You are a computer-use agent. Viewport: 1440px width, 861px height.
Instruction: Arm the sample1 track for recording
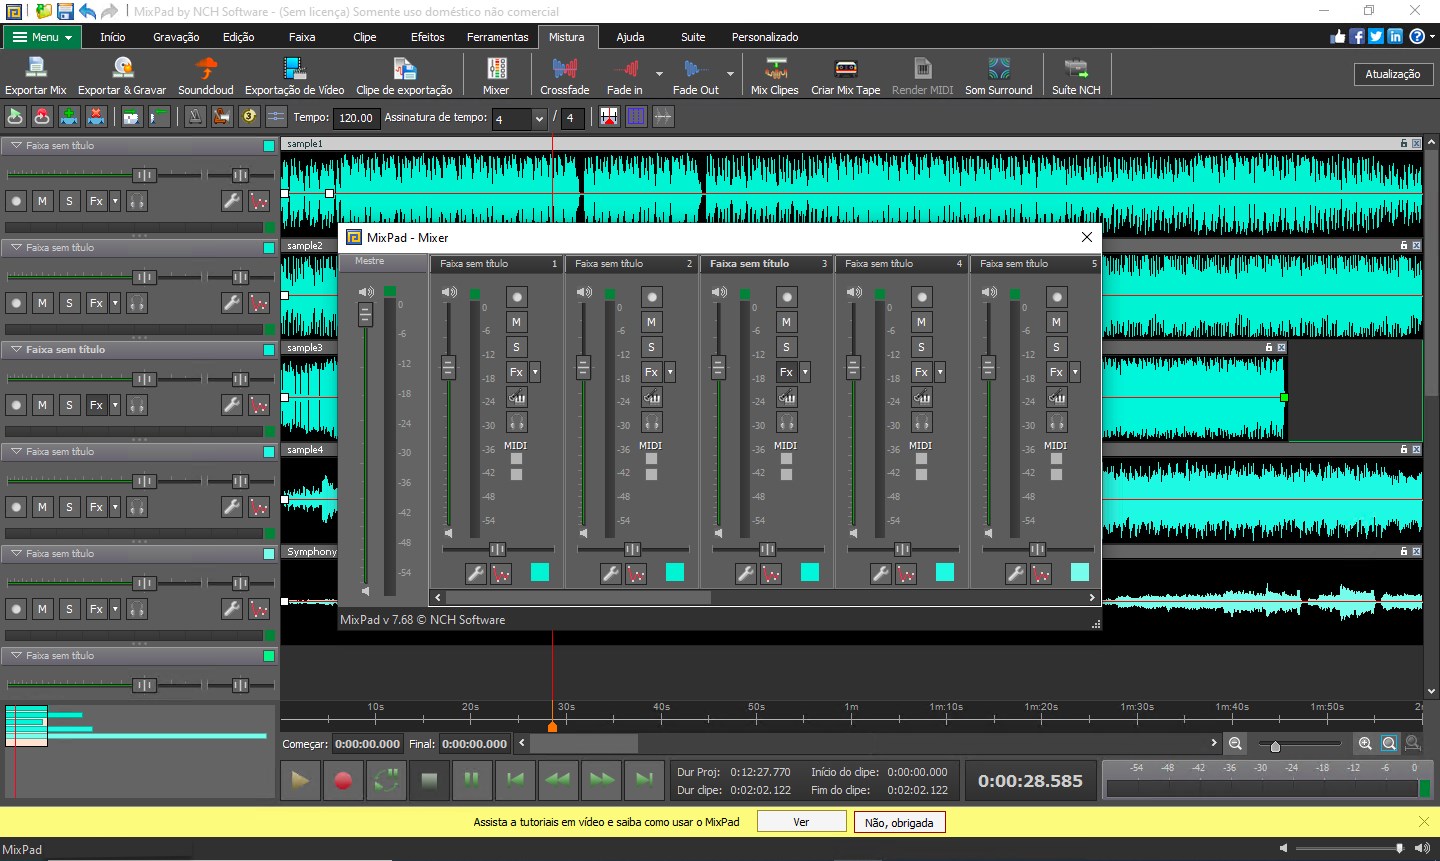coord(16,201)
